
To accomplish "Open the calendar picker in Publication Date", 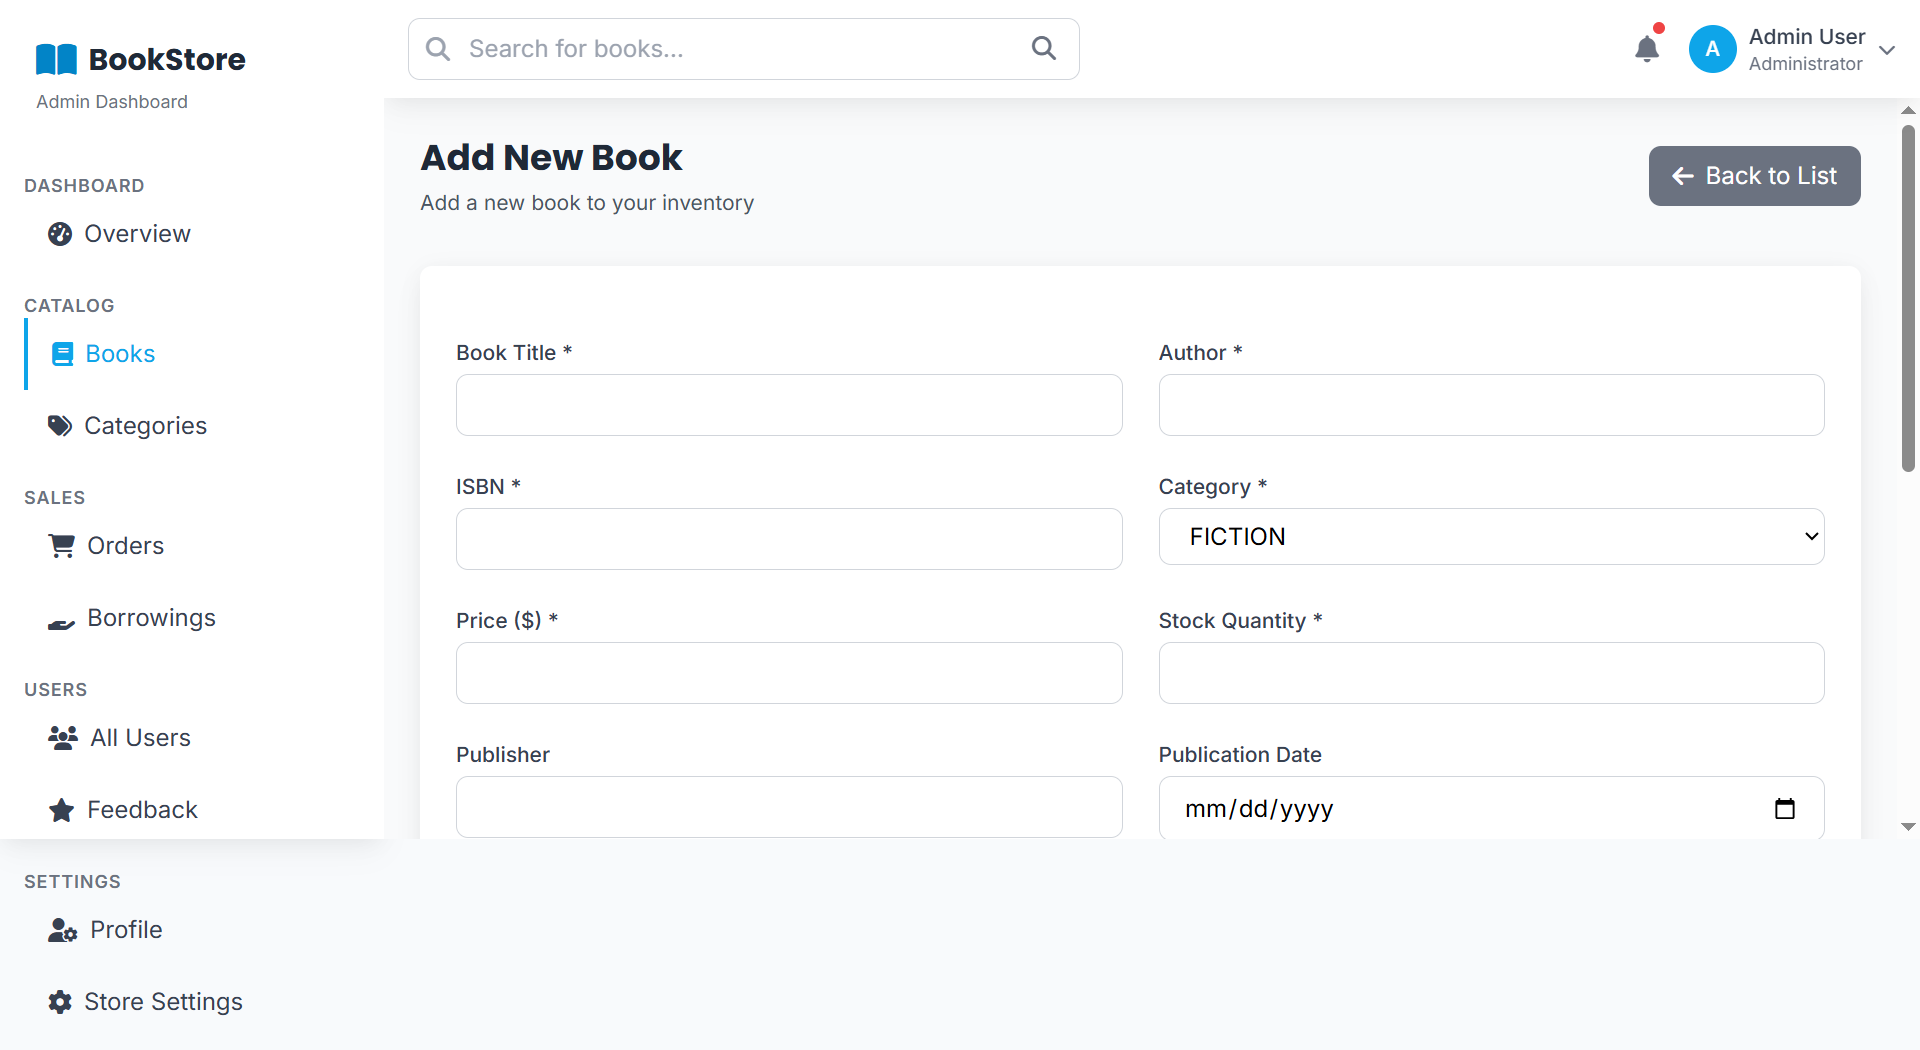I will coord(1784,809).
